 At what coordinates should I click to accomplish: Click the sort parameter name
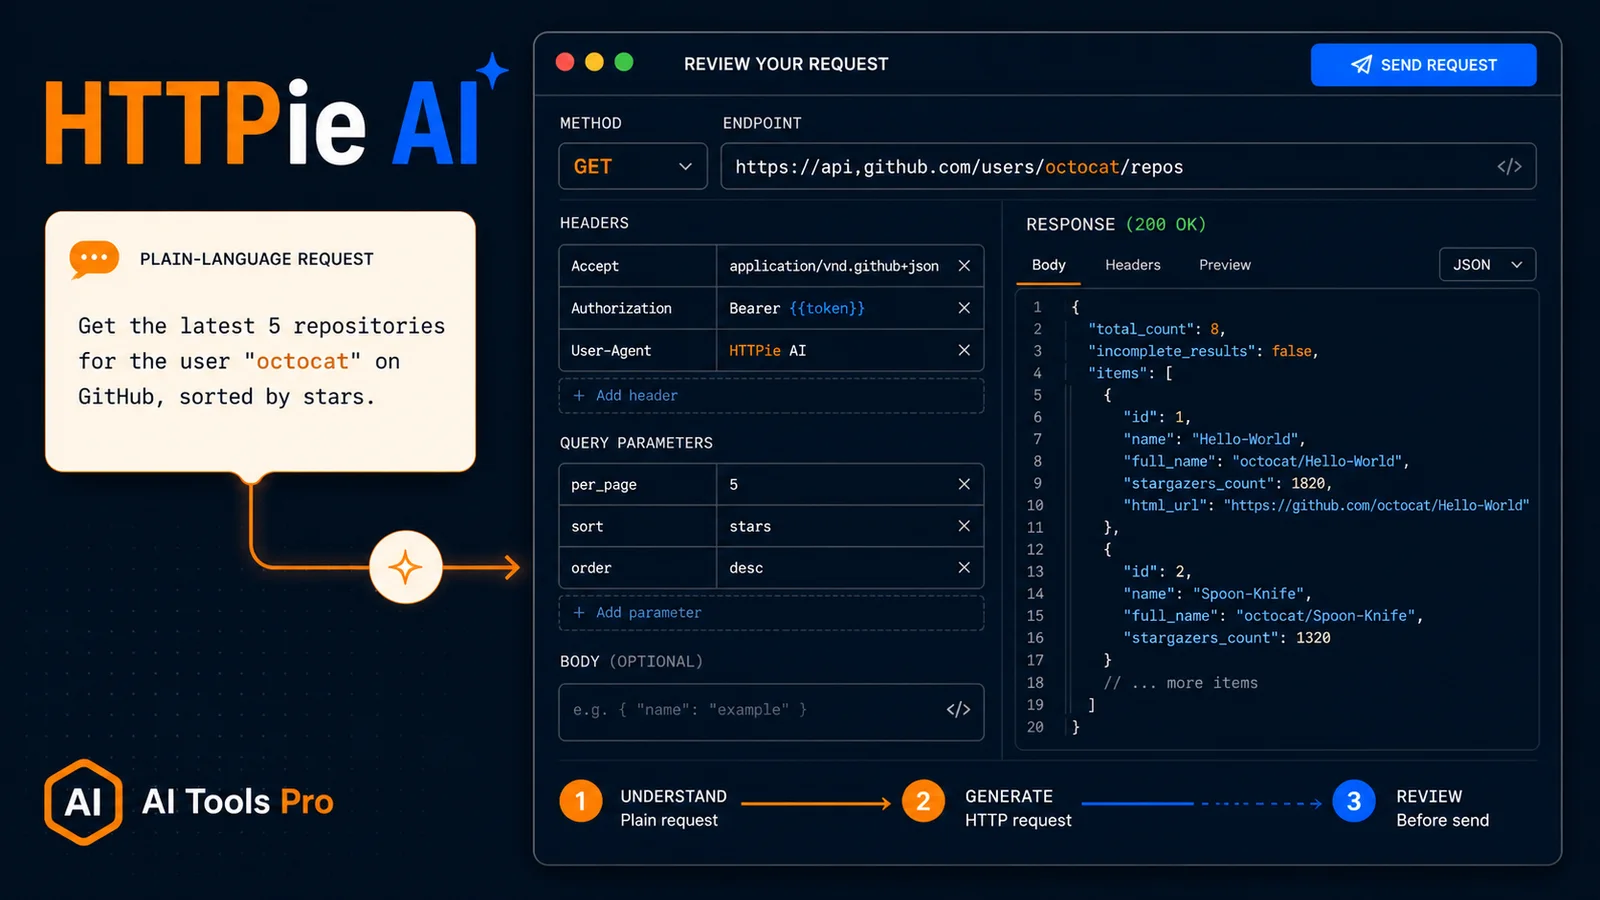coord(587,526)
